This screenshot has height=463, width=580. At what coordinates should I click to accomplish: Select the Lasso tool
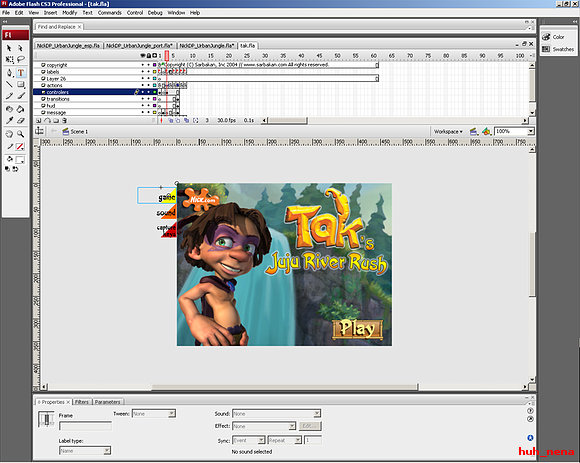(x=21, y=59)
